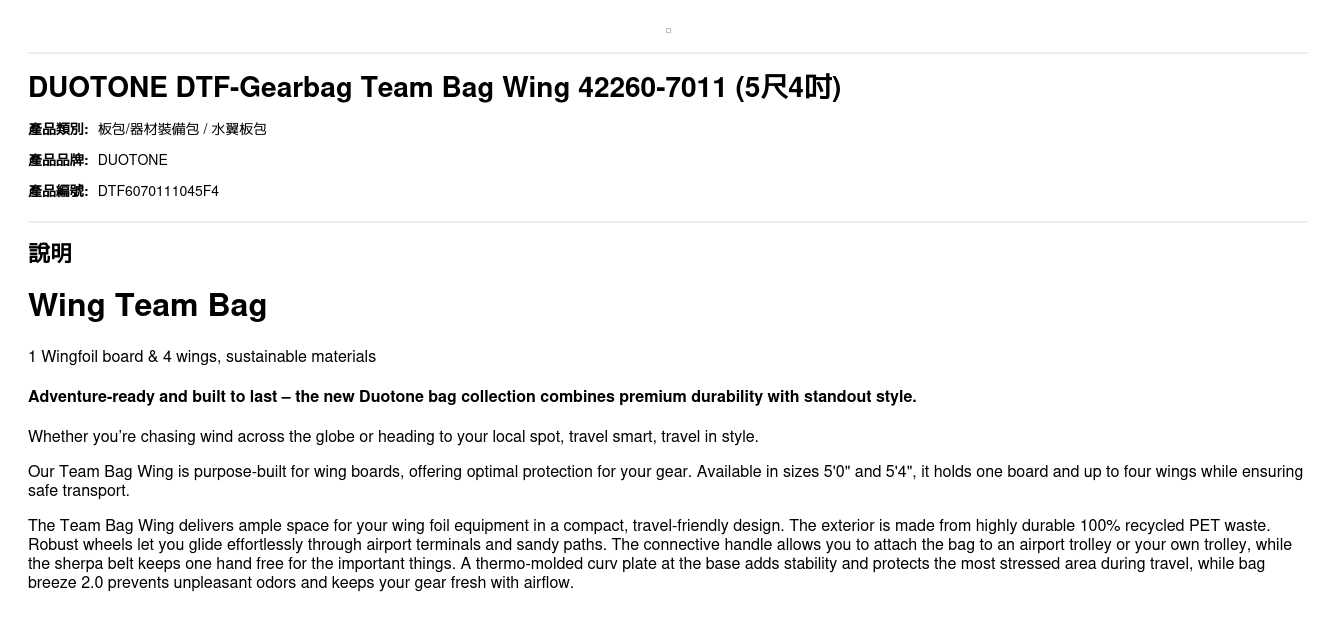Click the 產品品牌 label
Image resolution: width=1328 pixels, height=638 pixels.
tap(58, 160)
